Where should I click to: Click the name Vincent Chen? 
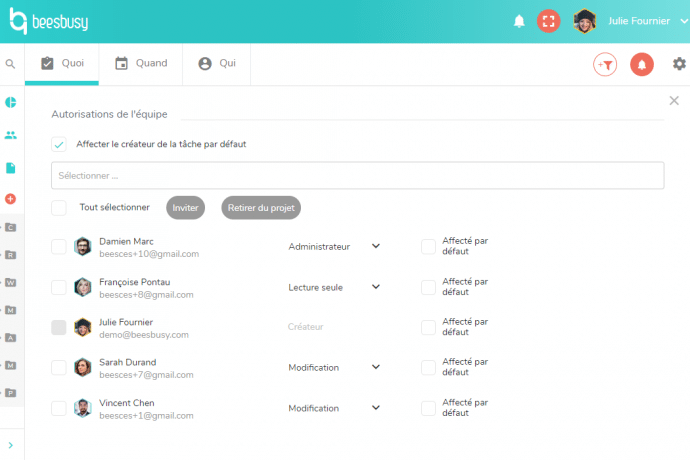coord(127,403)
